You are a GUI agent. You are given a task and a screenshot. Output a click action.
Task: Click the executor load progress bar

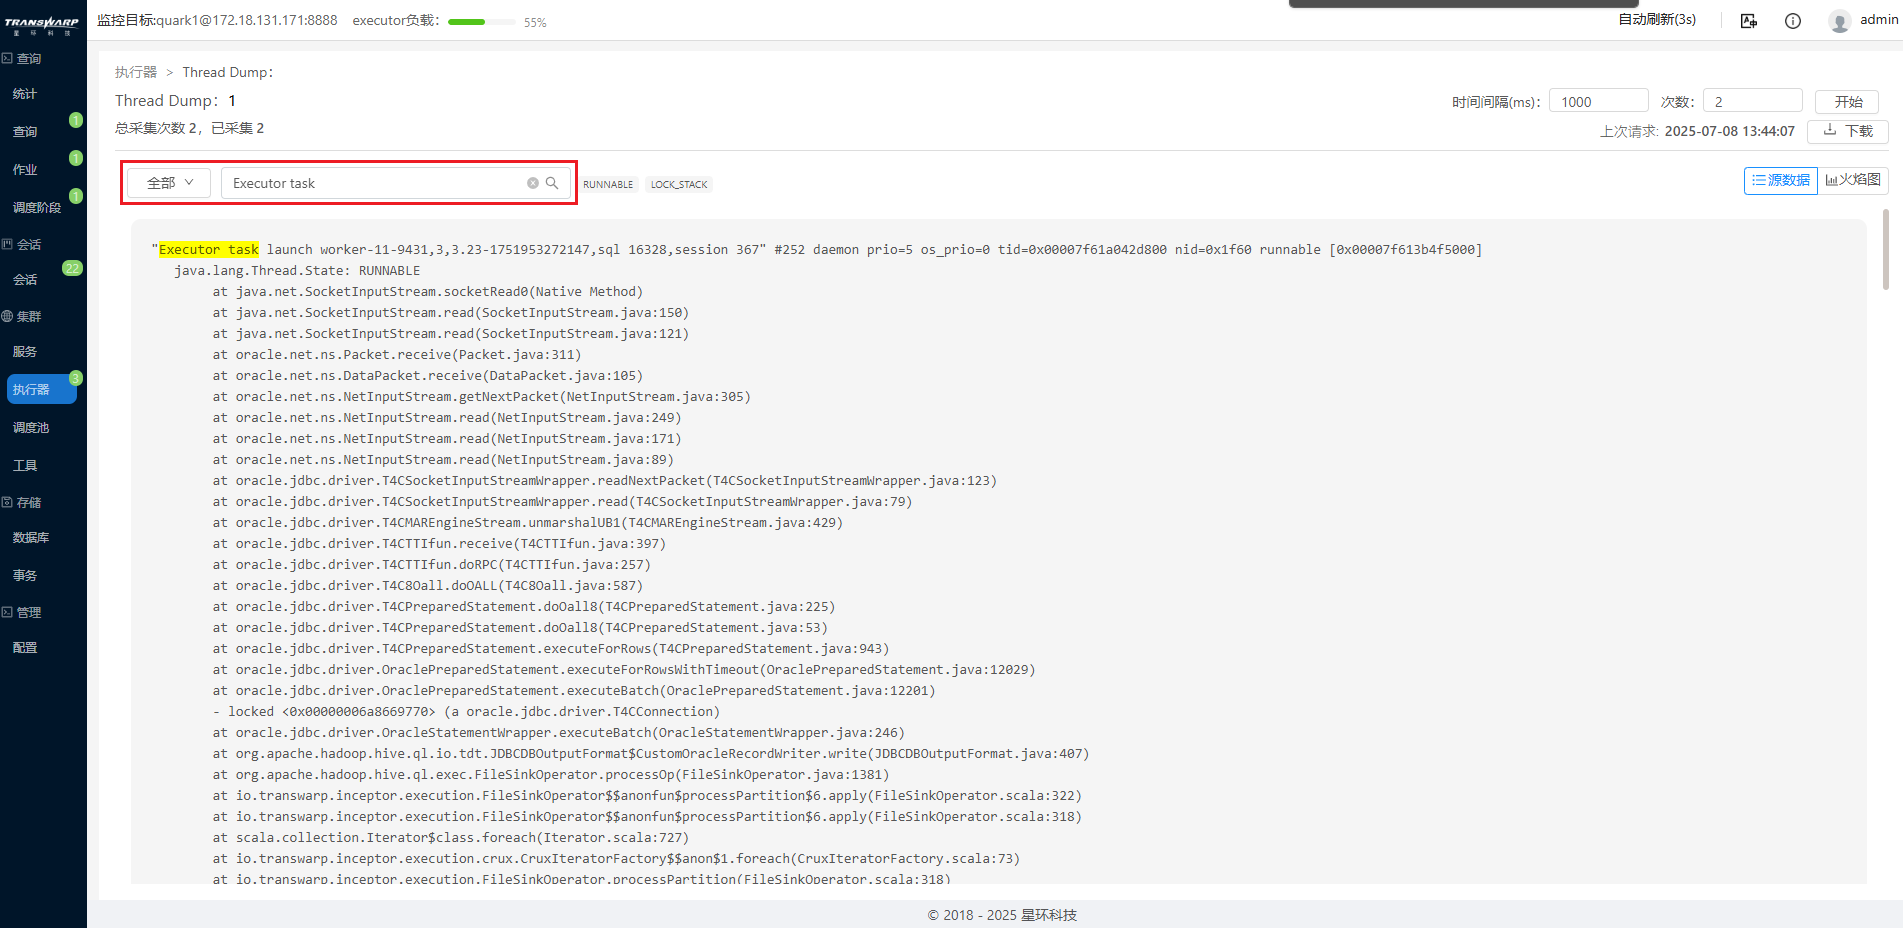coord(482,22)
